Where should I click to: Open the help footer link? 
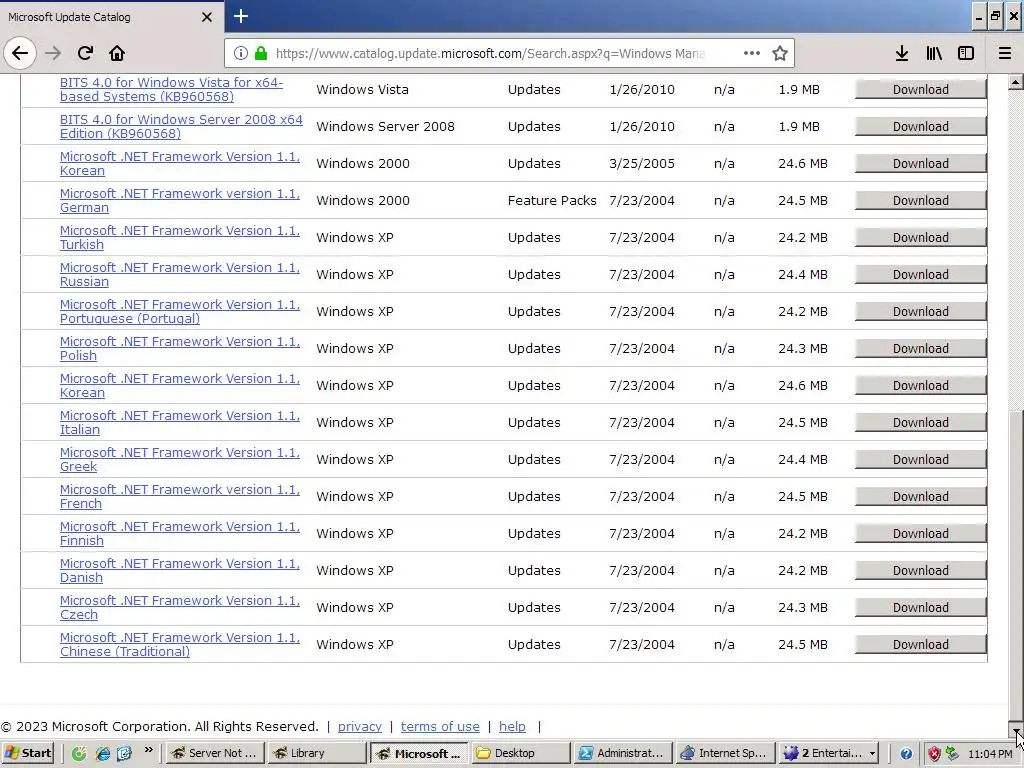512,726
